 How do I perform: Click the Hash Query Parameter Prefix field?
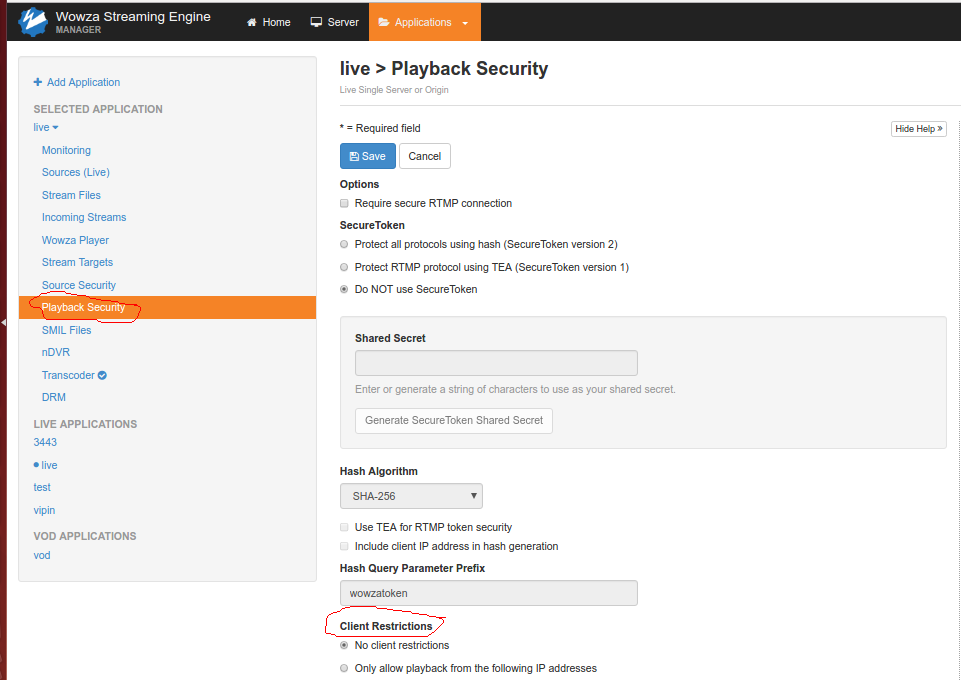(x=489, y=593)
